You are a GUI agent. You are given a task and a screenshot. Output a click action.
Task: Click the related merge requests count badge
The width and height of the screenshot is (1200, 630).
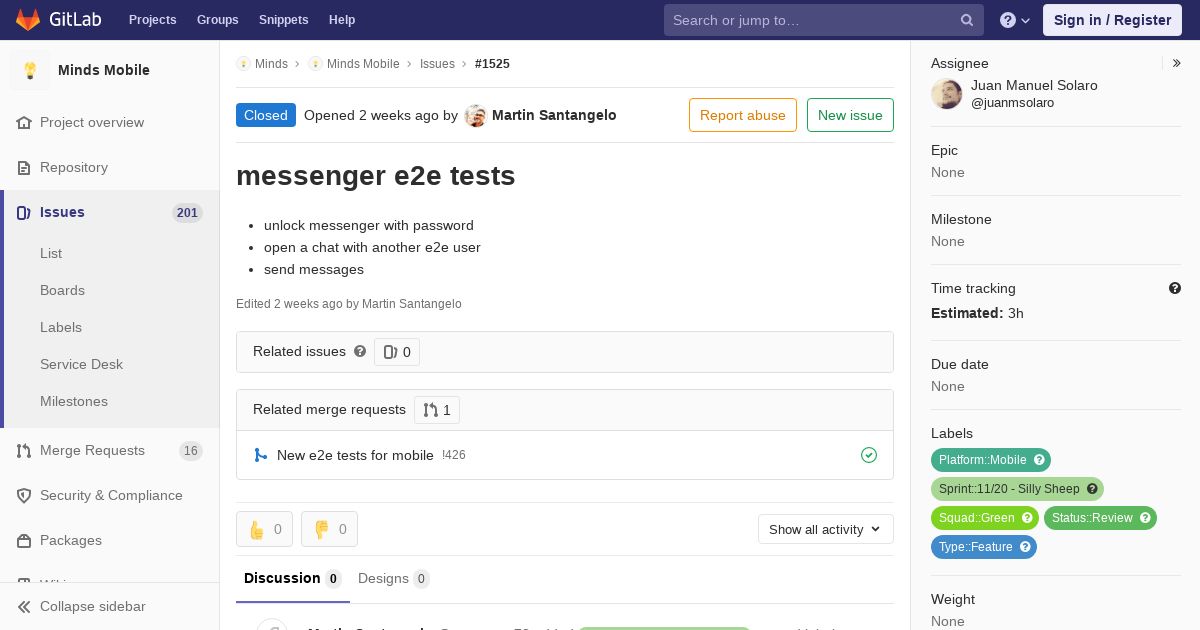click(x=437, y=410)
